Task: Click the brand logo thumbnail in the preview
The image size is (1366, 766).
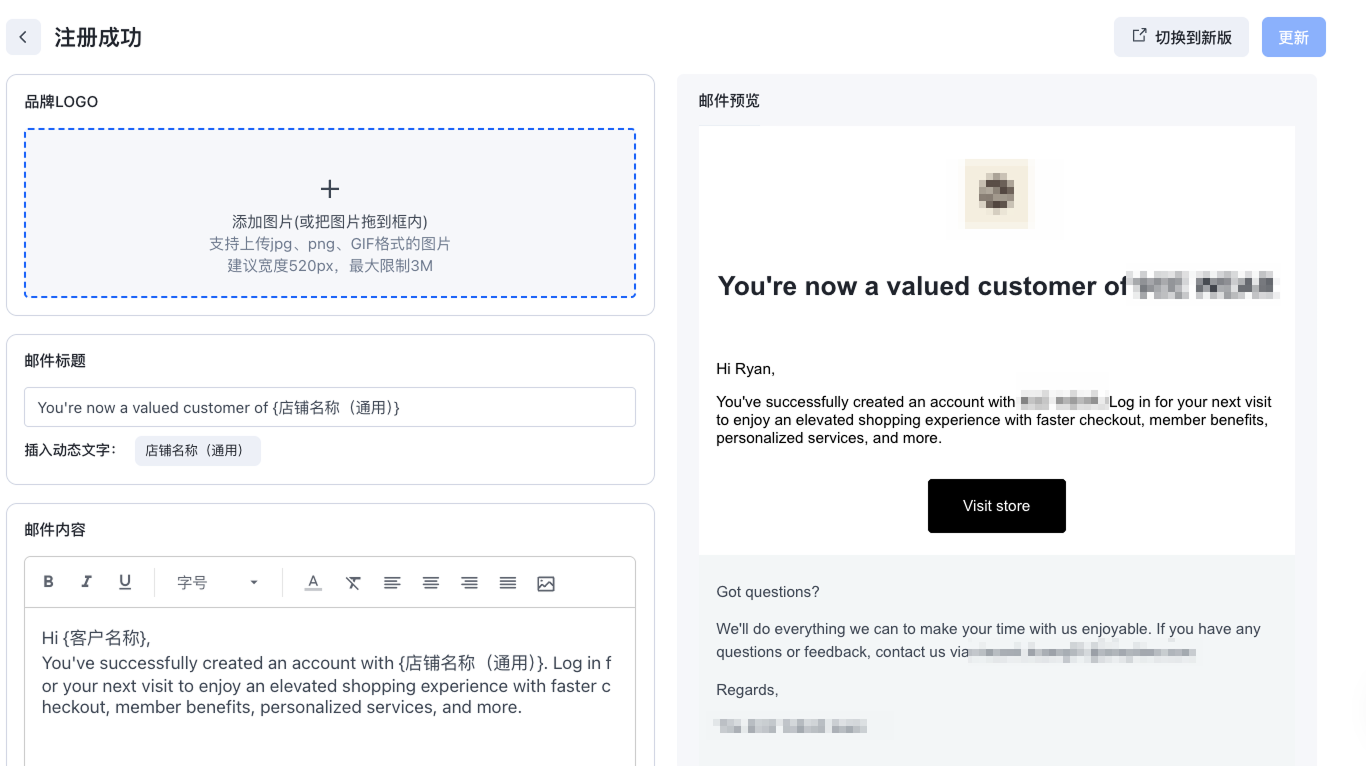Action: (997, 193)
